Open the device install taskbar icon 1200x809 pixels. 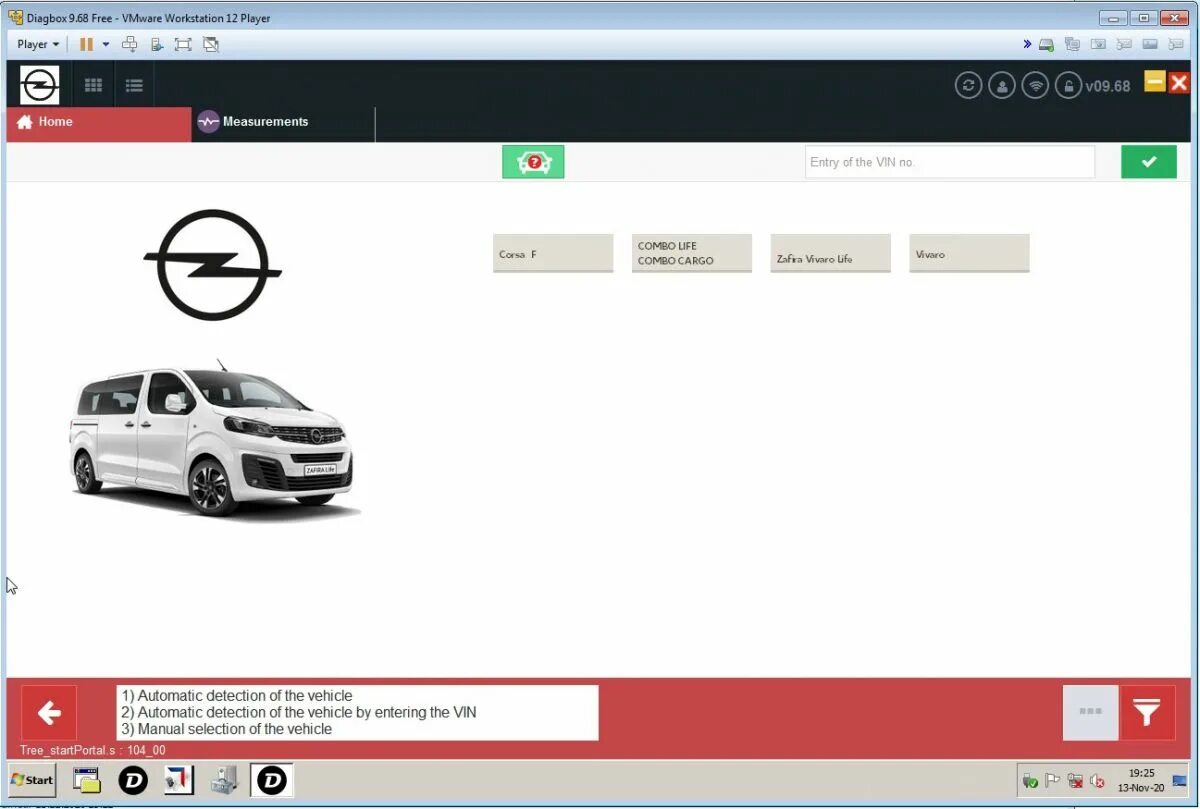[x=225, y=780]
